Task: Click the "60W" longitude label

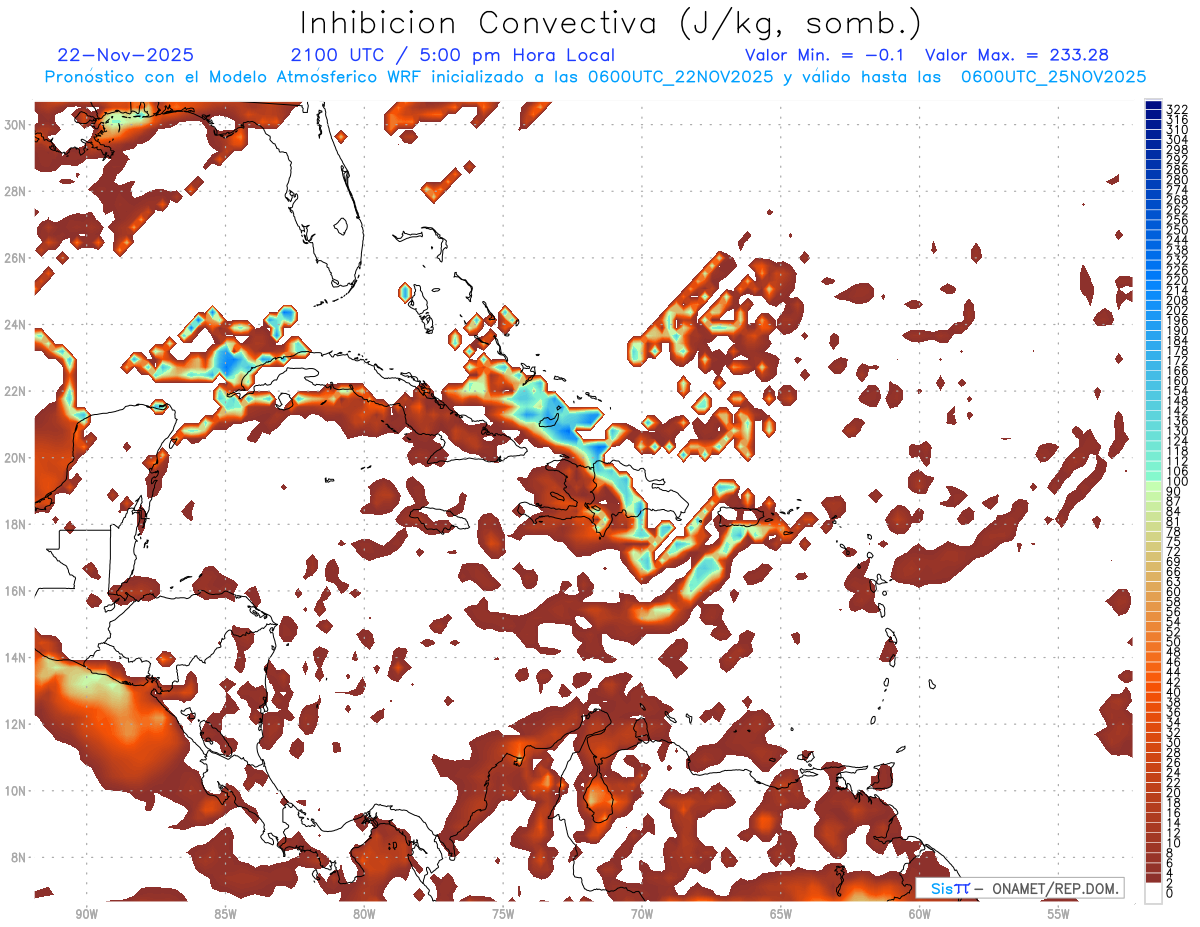Action: tap(920, 914)
